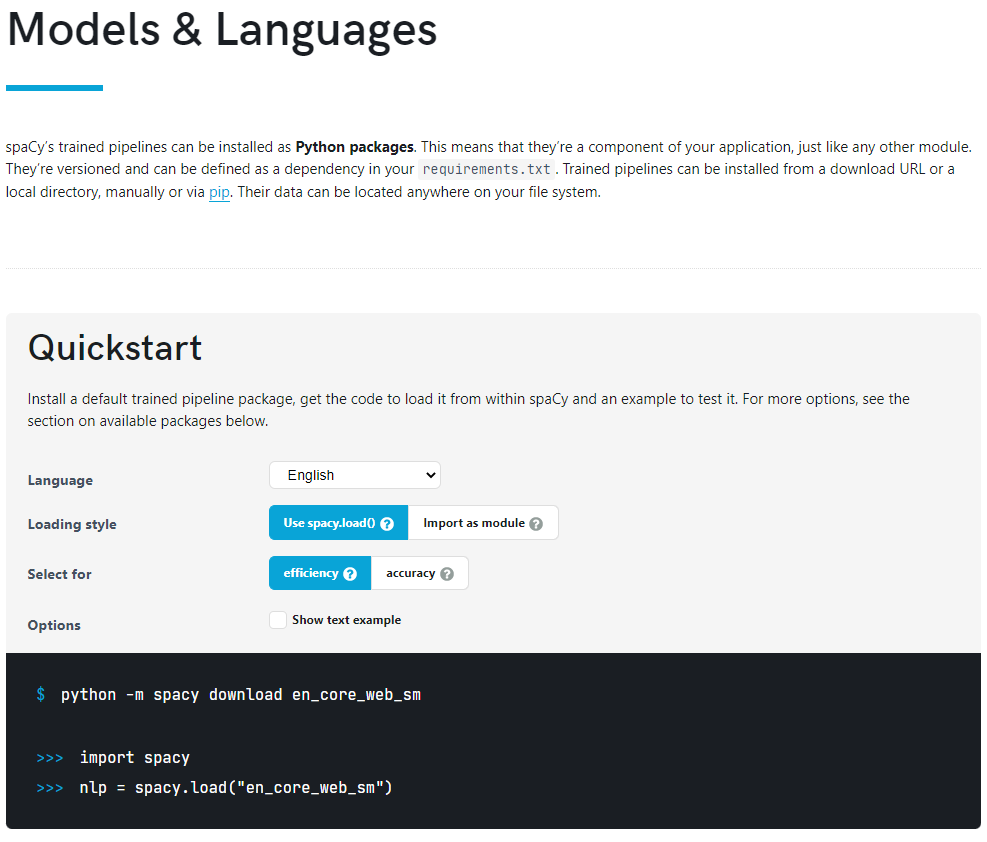Click the Select for label
The height and width of the screenshot is (842, 987).
pos(59,575)
